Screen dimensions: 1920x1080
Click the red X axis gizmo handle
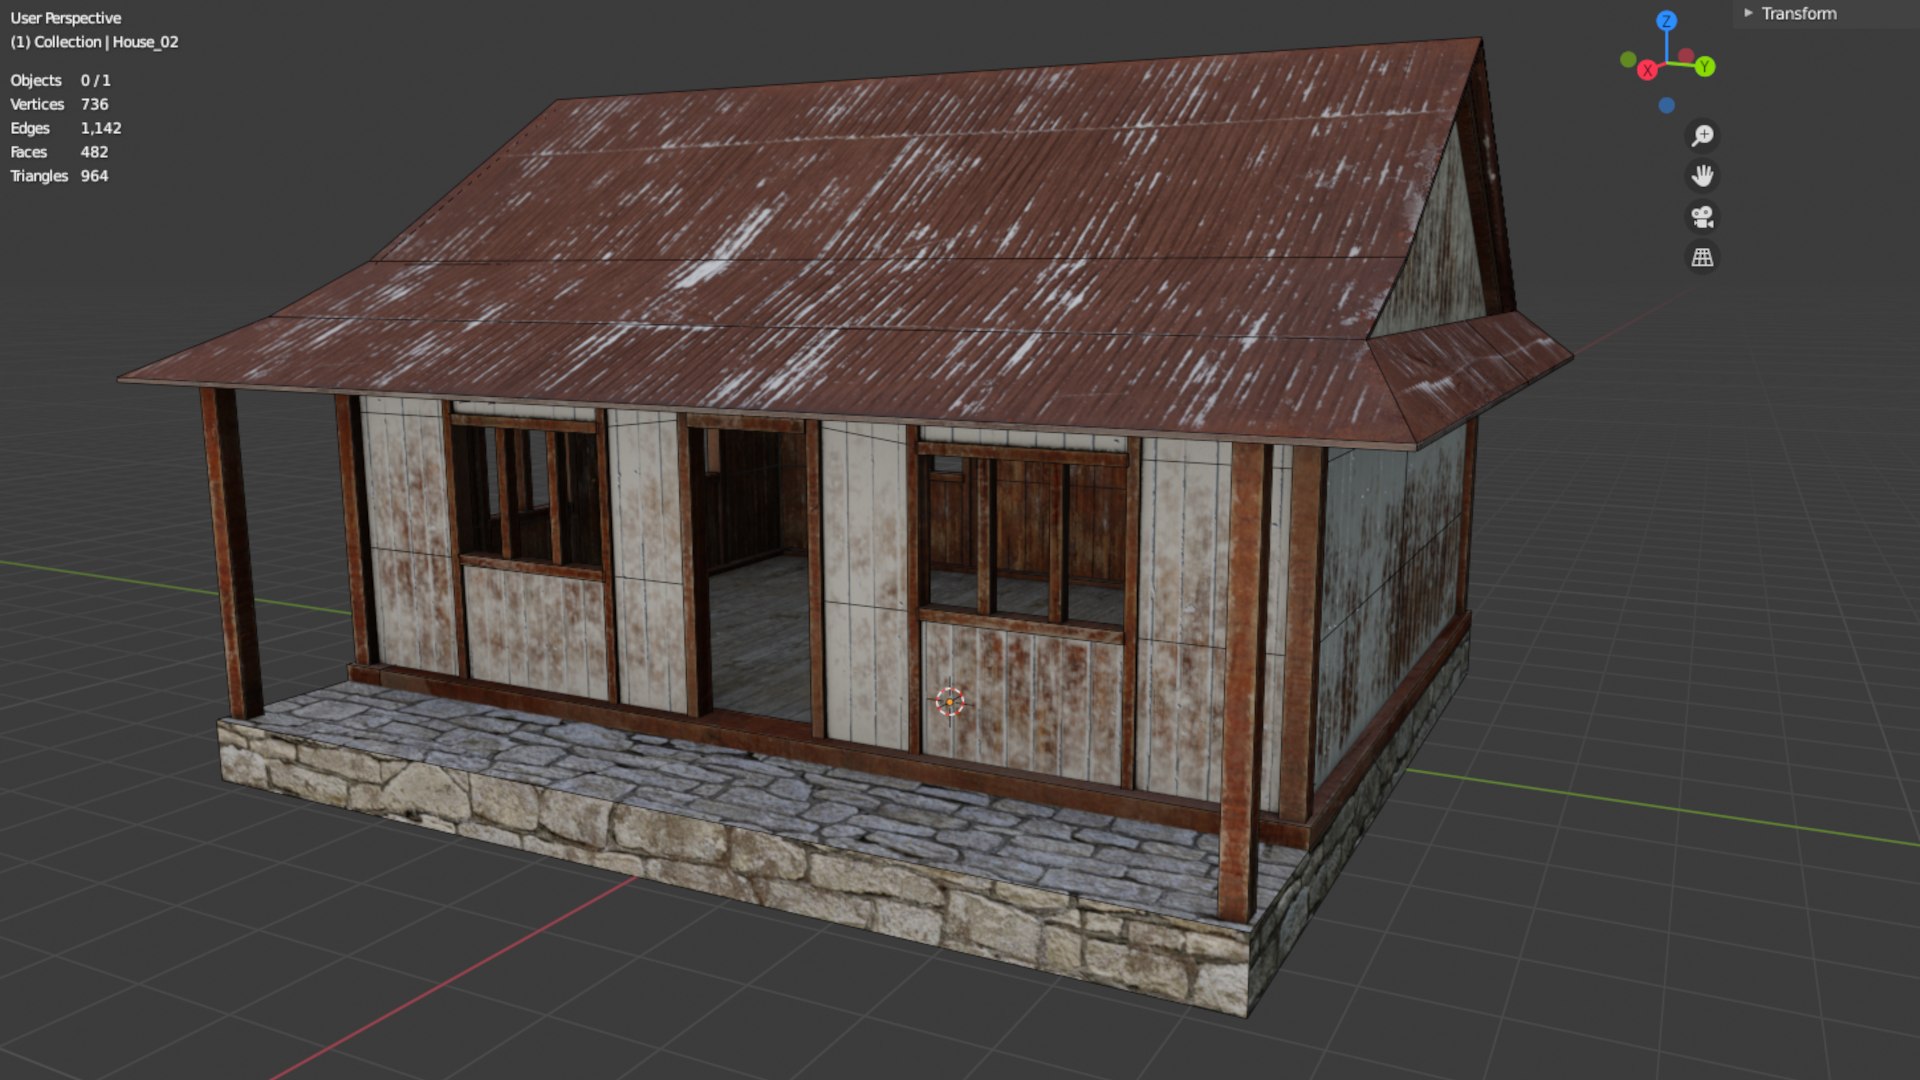pos(1647,71)
